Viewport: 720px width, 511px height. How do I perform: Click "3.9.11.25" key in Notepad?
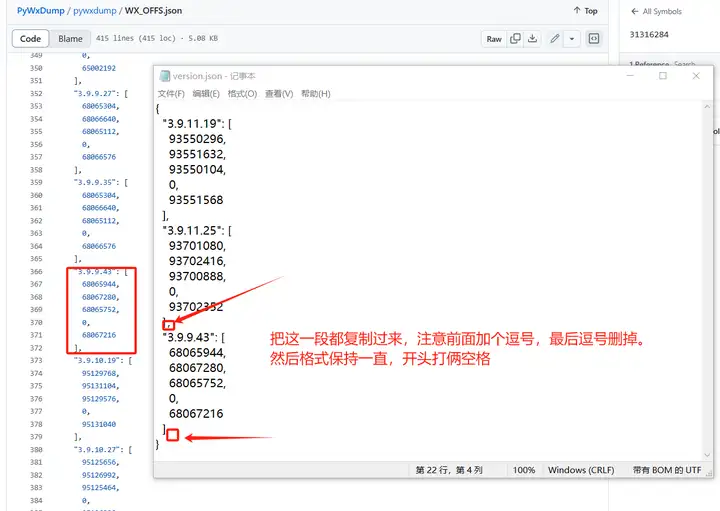click(x=190, y=230)
